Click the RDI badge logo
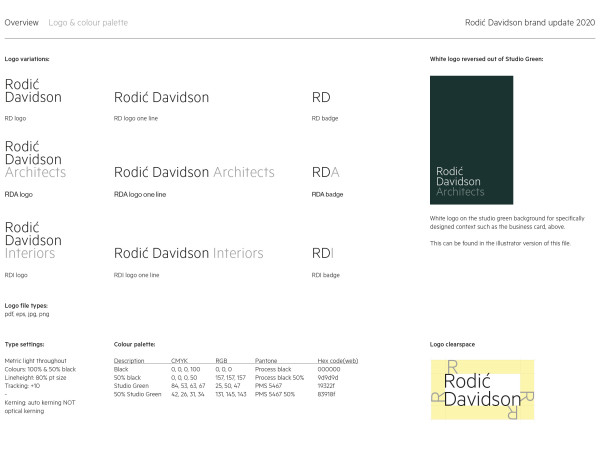600x450 pixels. click(323, 253)
